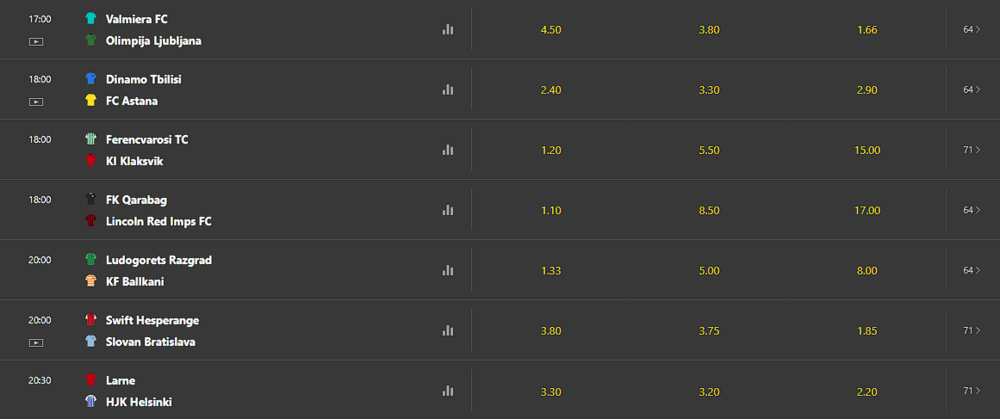Click live stream icon for Dinamo Tbilisi match
The width and height of the screenshot is (1000, 419).
click(36, 101)
